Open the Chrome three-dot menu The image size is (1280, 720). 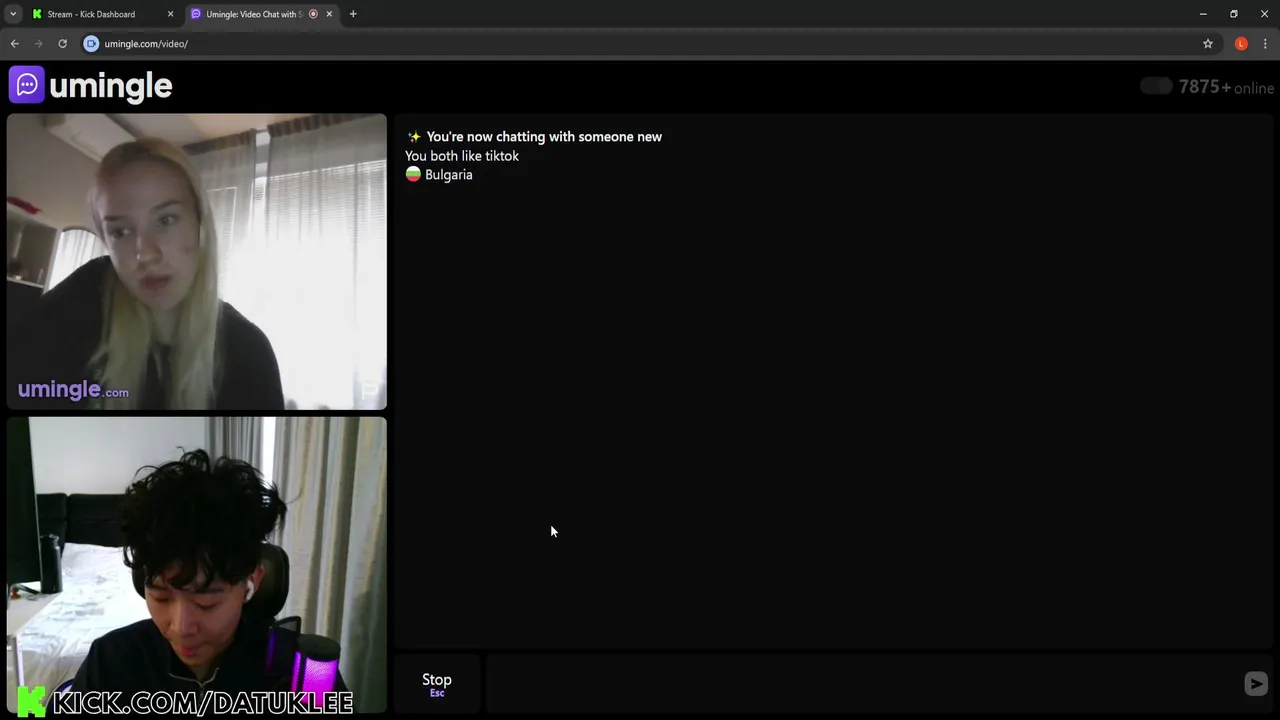[x=1265, y=44]
